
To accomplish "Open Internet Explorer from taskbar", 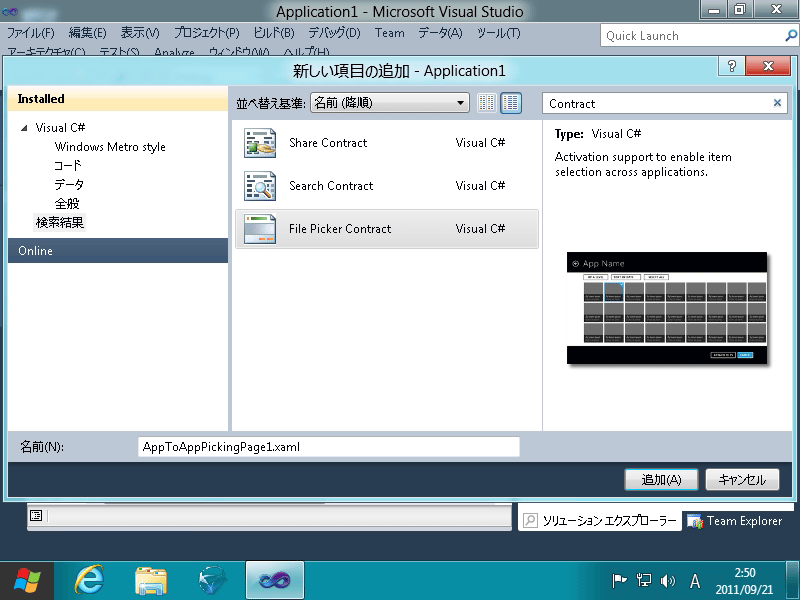I will (91, 580).
